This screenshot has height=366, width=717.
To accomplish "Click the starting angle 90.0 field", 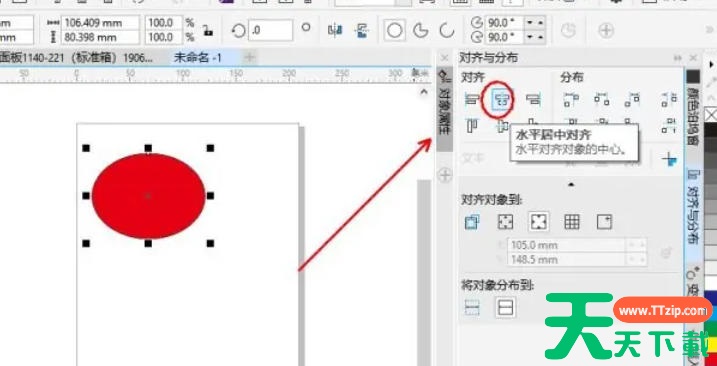I will click(504, 22).
